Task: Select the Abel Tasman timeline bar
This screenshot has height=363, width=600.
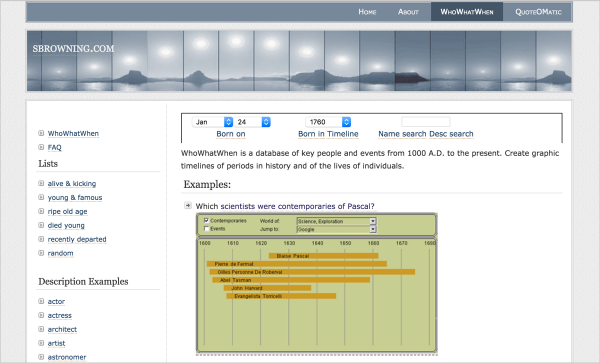Action: click(291, 280)
